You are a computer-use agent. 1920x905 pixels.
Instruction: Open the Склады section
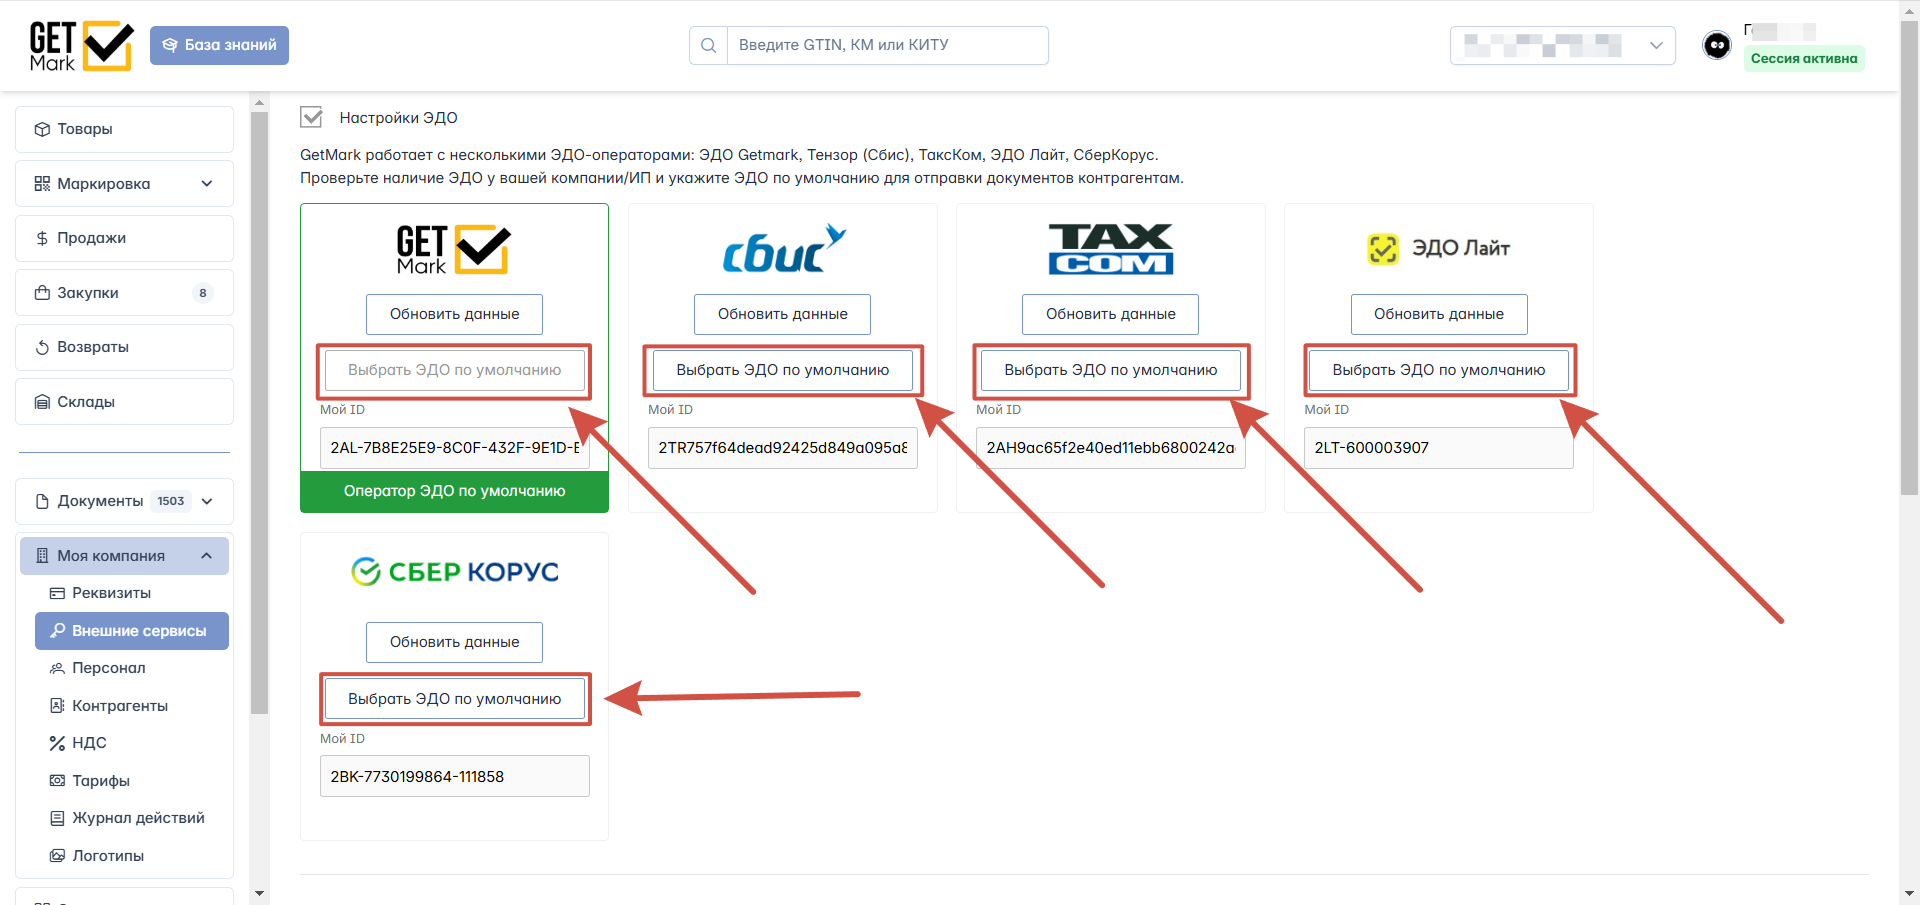[x=124, y=401]
